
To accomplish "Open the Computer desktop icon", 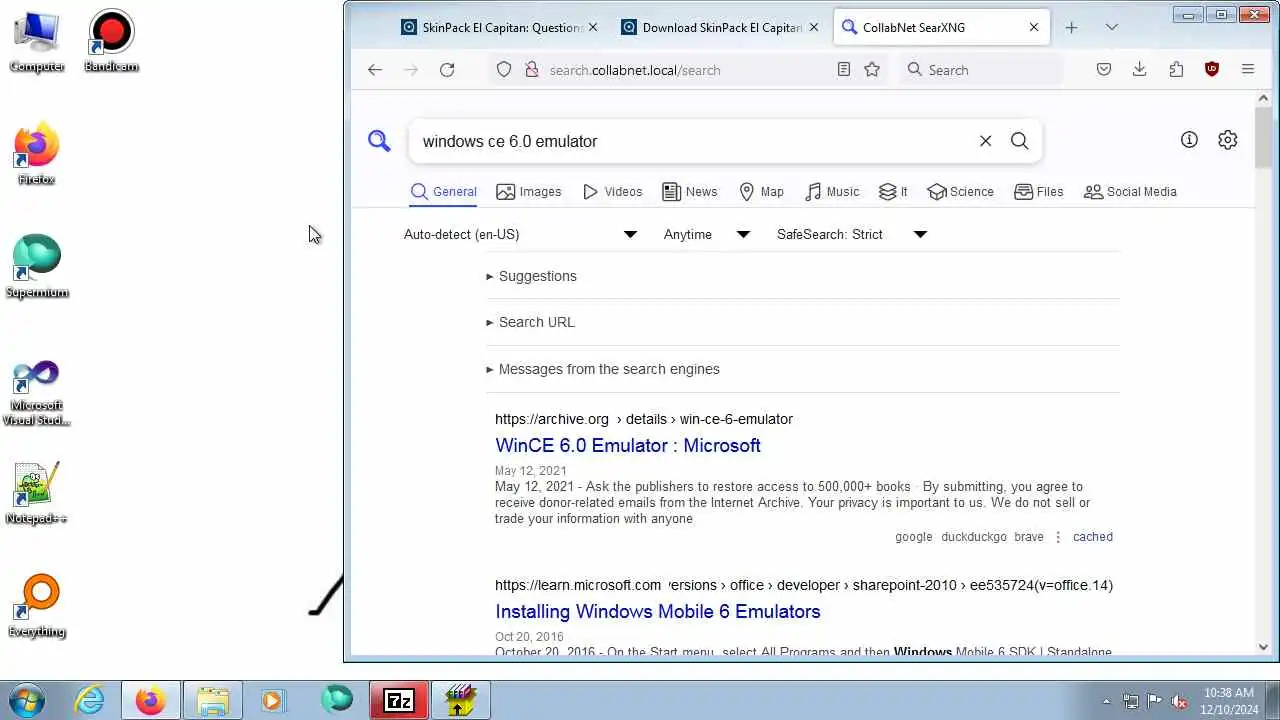I will tap(37, 42).
